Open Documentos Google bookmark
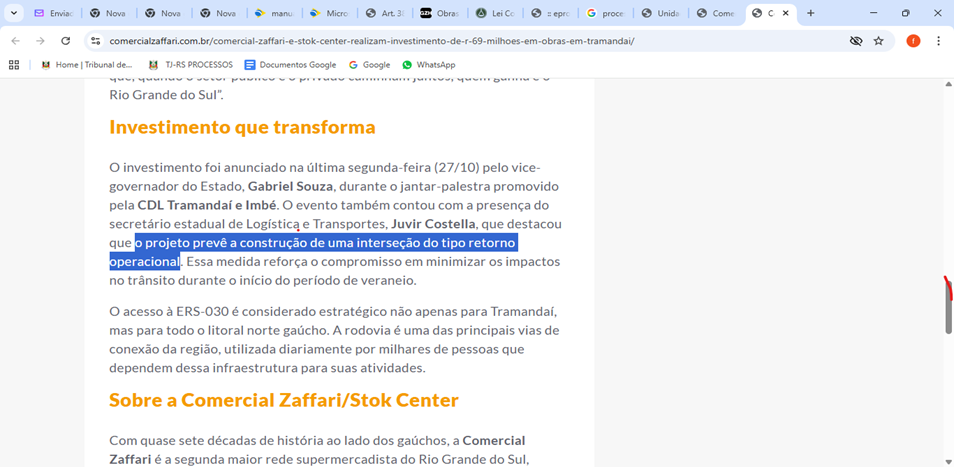 pyautogui.click(x=290, y=64)
